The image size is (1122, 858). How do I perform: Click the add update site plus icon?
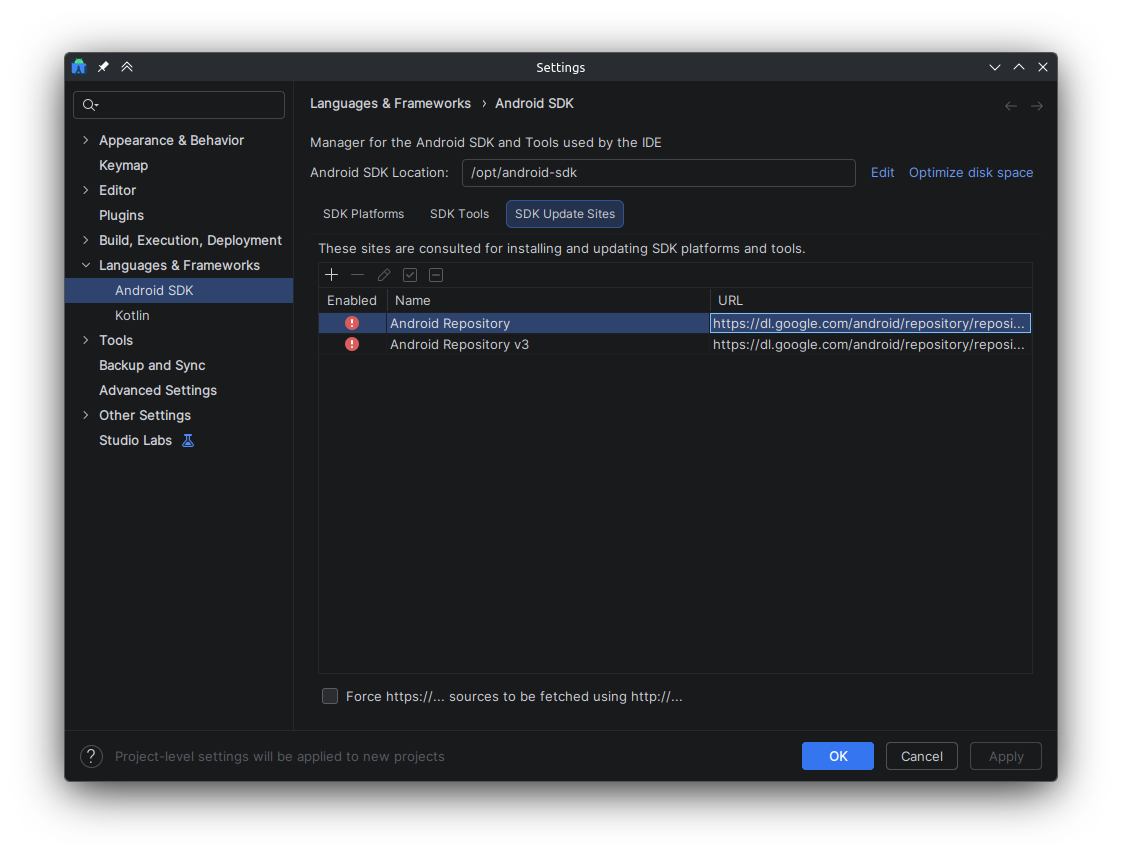click(x=331, y=275)
